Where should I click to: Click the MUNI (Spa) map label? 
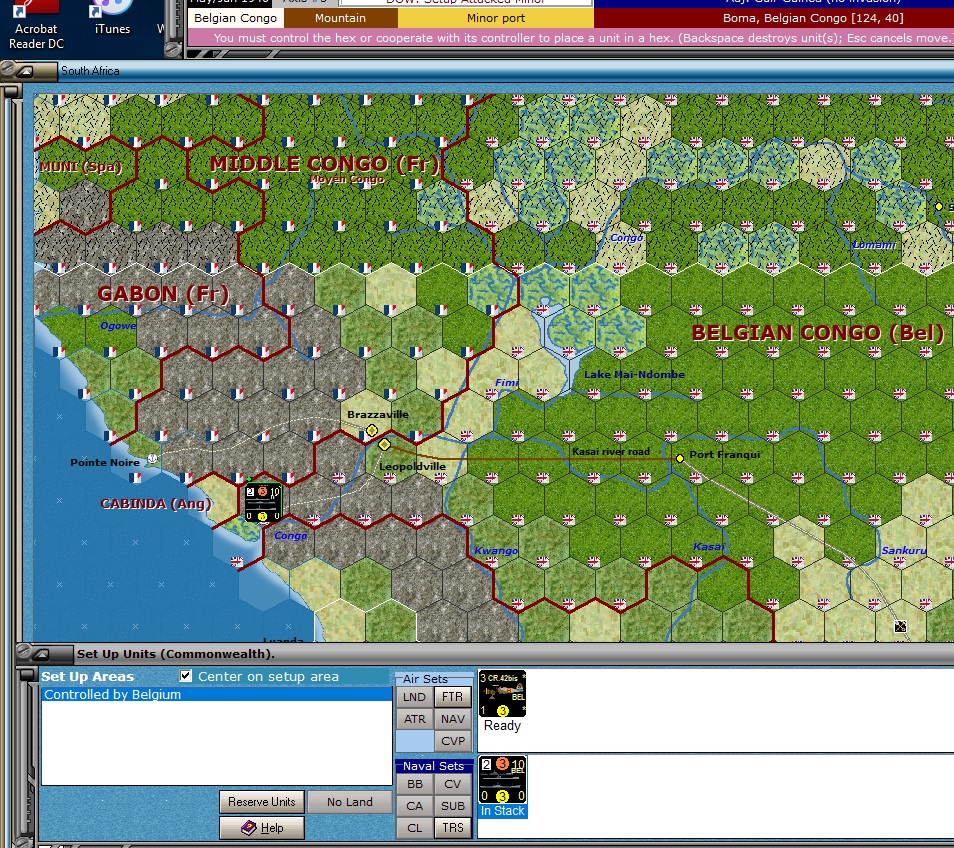(80, 167)
